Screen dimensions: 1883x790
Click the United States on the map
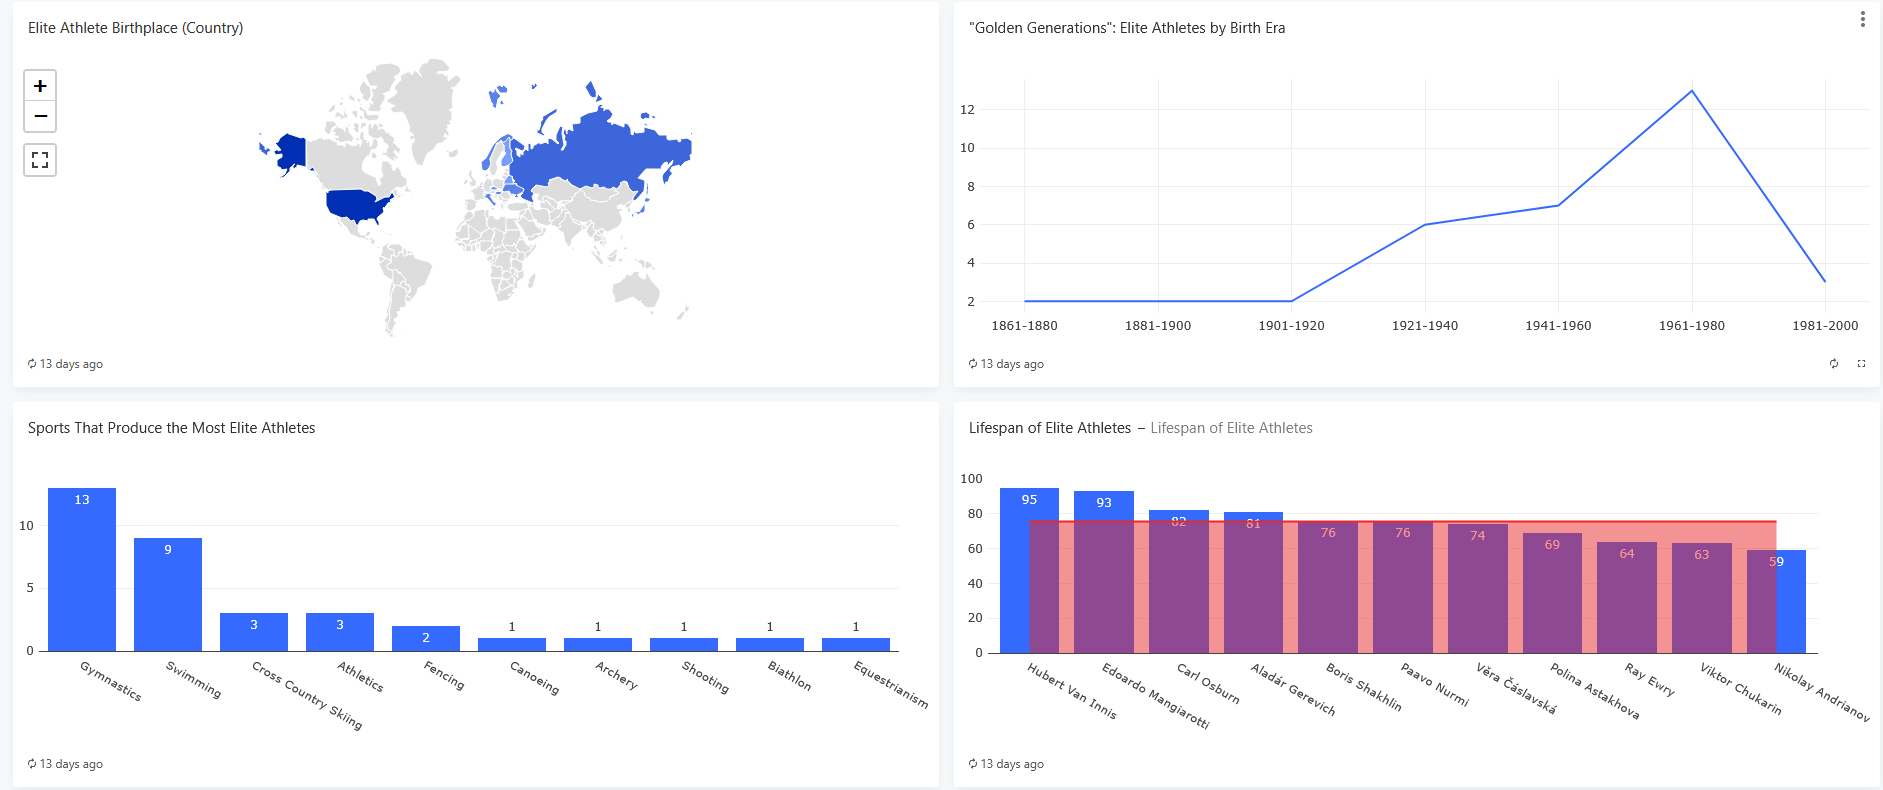click(358, 205)
